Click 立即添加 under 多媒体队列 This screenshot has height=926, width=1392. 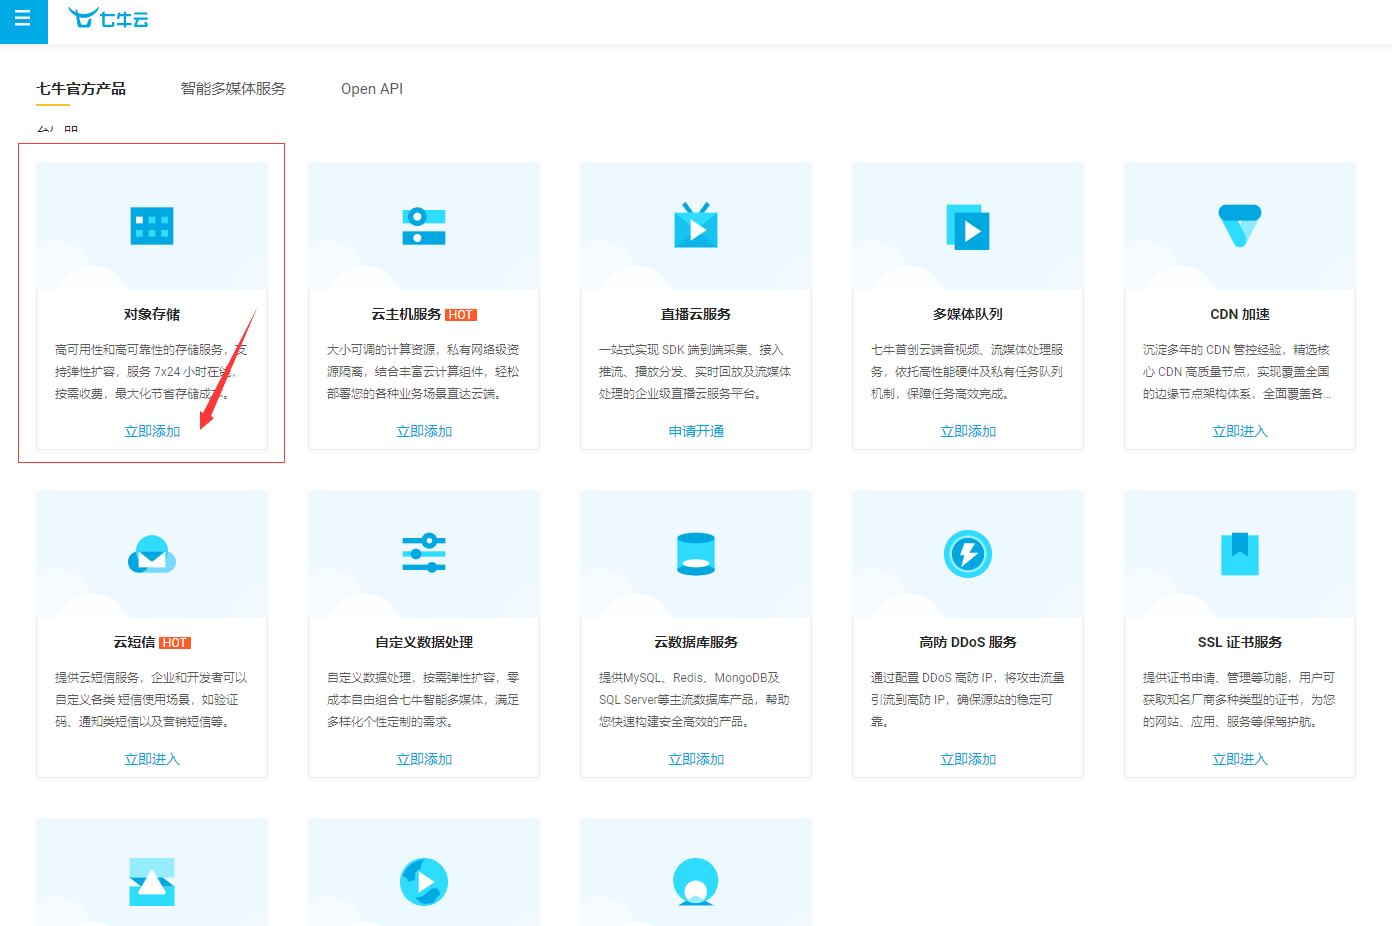click(x=968, y=431)
